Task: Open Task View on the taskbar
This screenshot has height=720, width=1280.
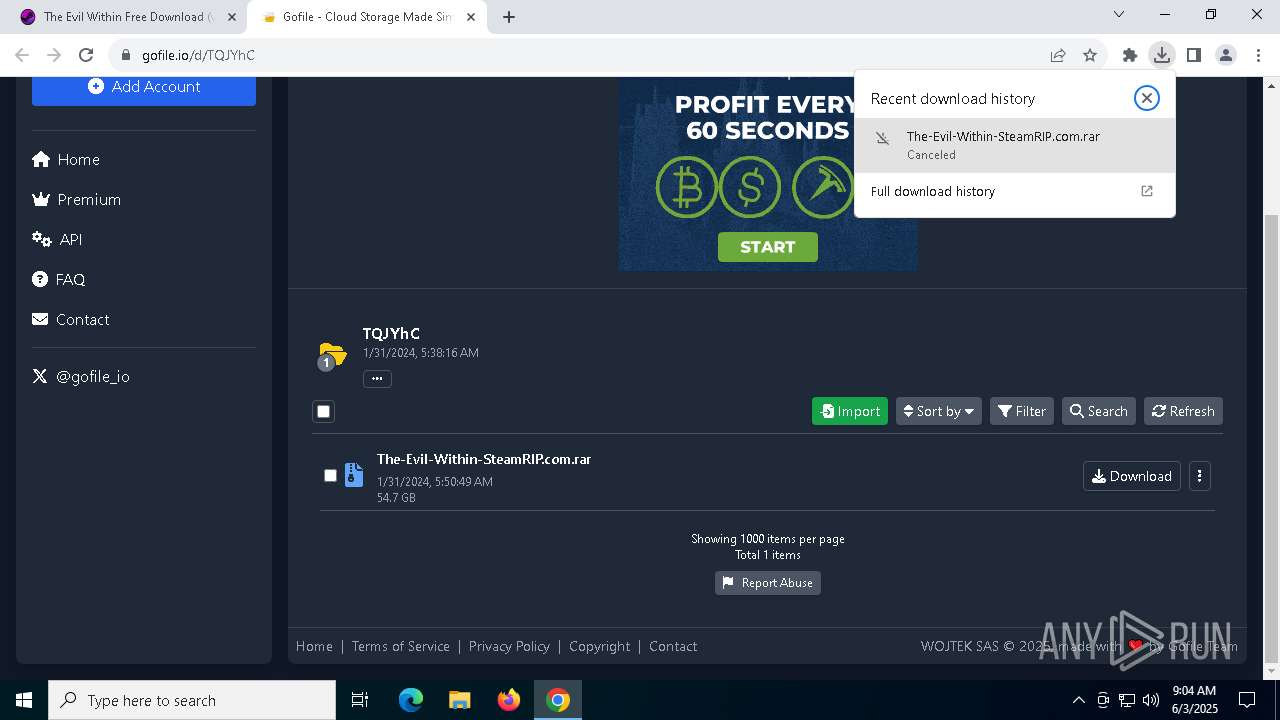Action: coord(360,700)
